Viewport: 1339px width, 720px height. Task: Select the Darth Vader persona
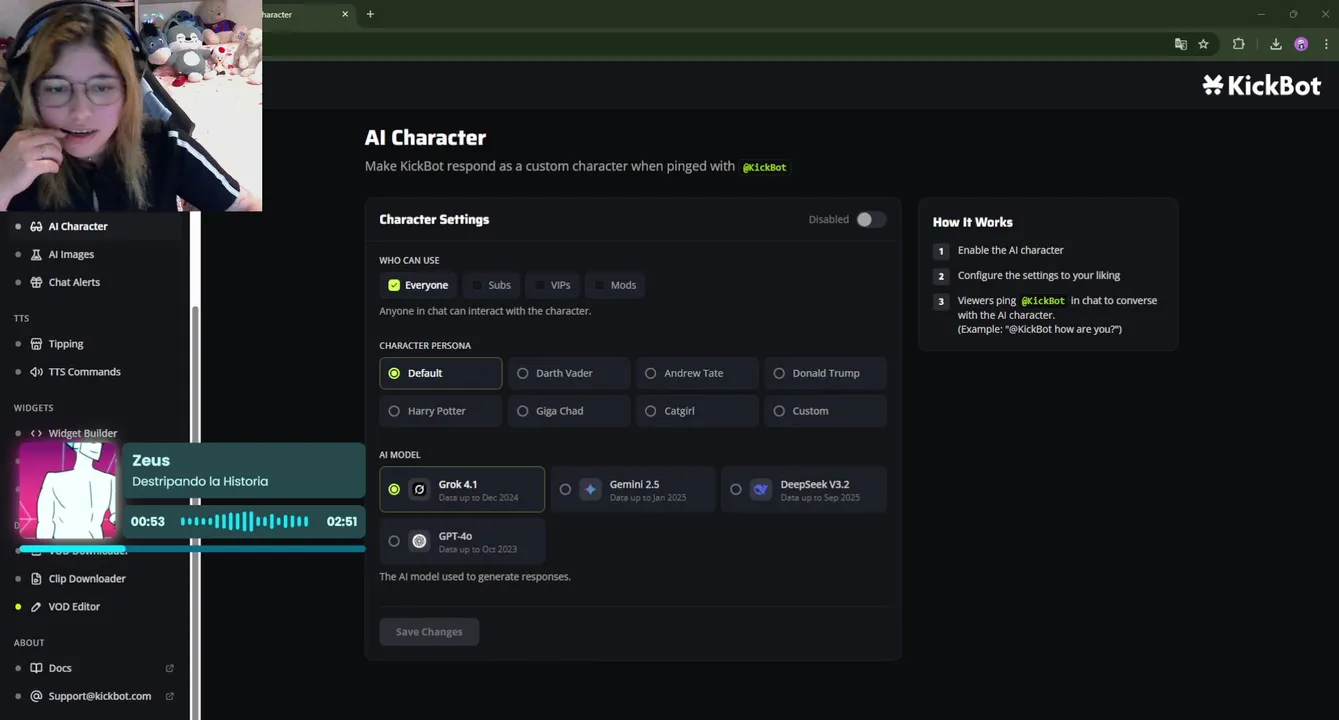[569, 373]
